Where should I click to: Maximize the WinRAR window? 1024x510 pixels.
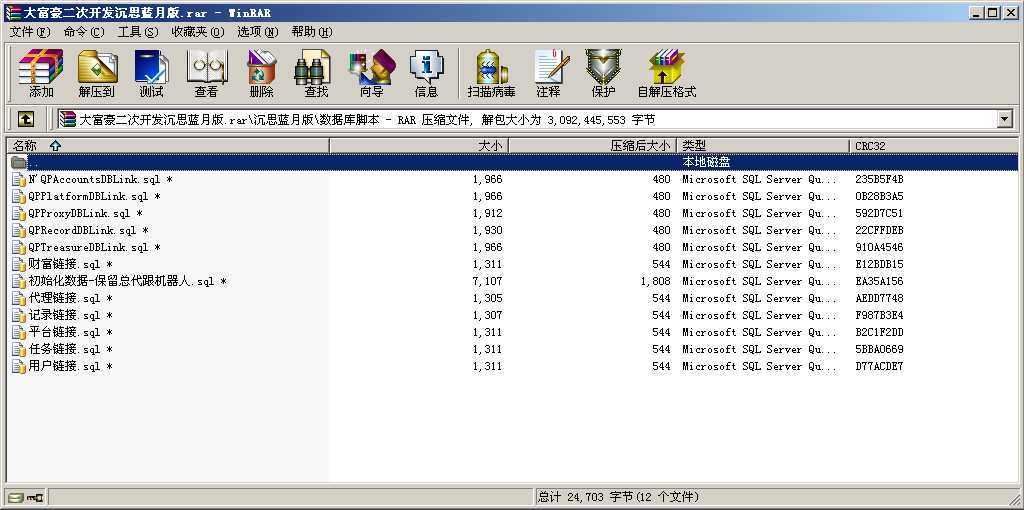click(993, 12)
